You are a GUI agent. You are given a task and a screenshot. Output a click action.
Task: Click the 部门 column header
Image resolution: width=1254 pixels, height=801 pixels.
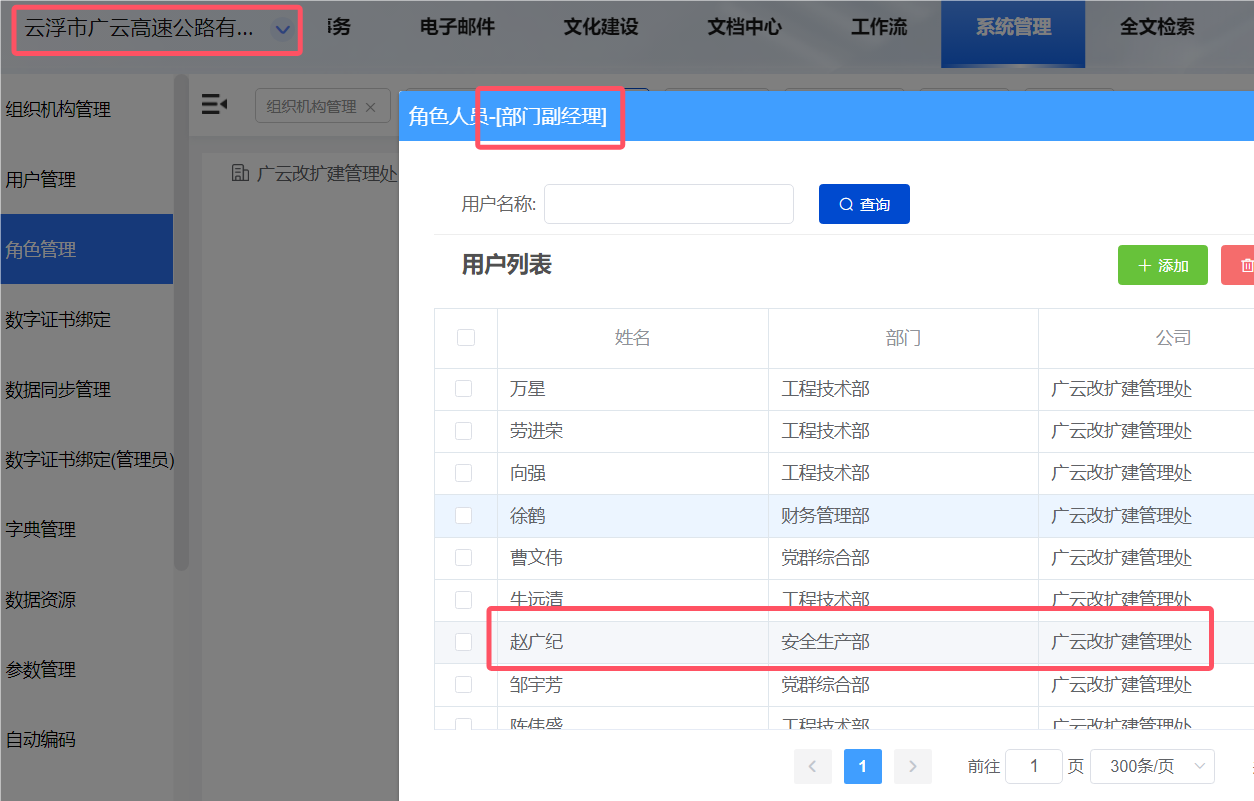point(903,338)
